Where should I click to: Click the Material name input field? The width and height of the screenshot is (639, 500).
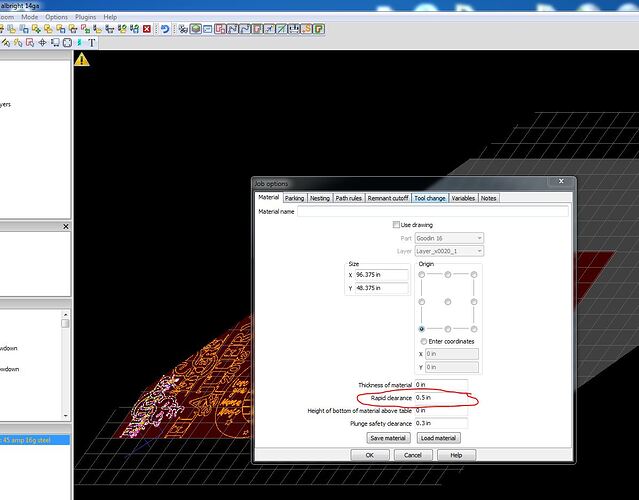tap(433, 211)
